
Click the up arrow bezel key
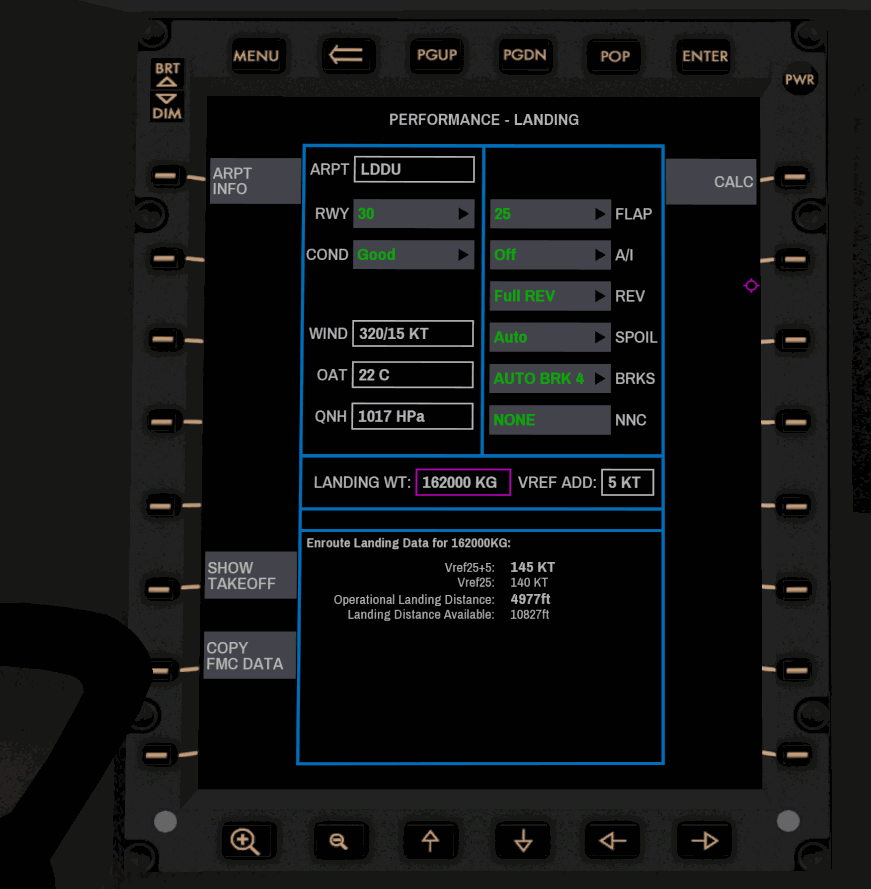pos(430,841)
